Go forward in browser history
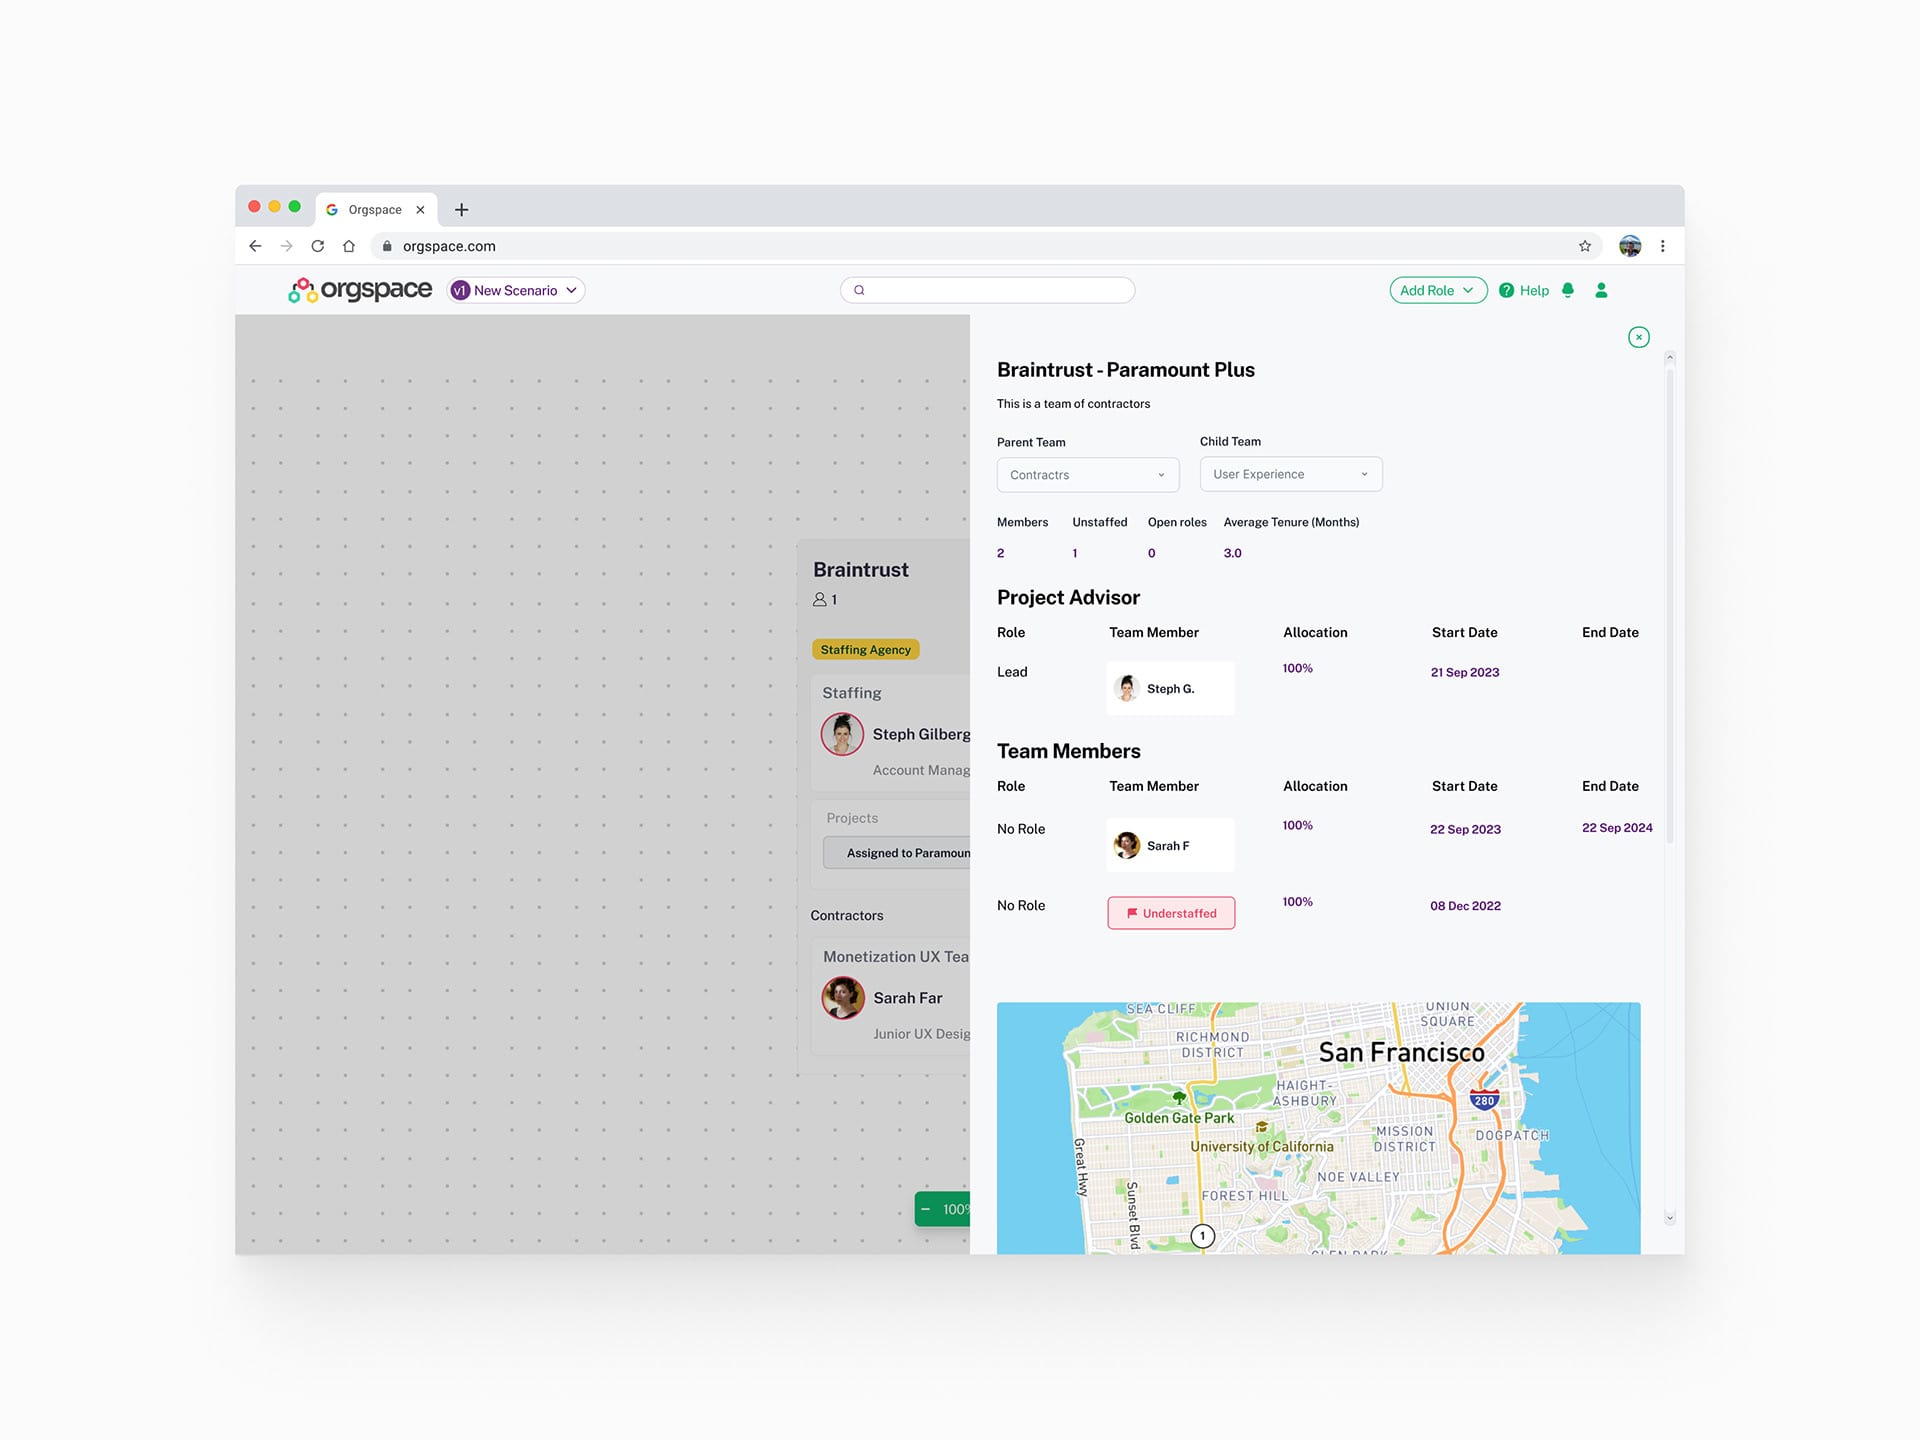 [x=286, y=246]
